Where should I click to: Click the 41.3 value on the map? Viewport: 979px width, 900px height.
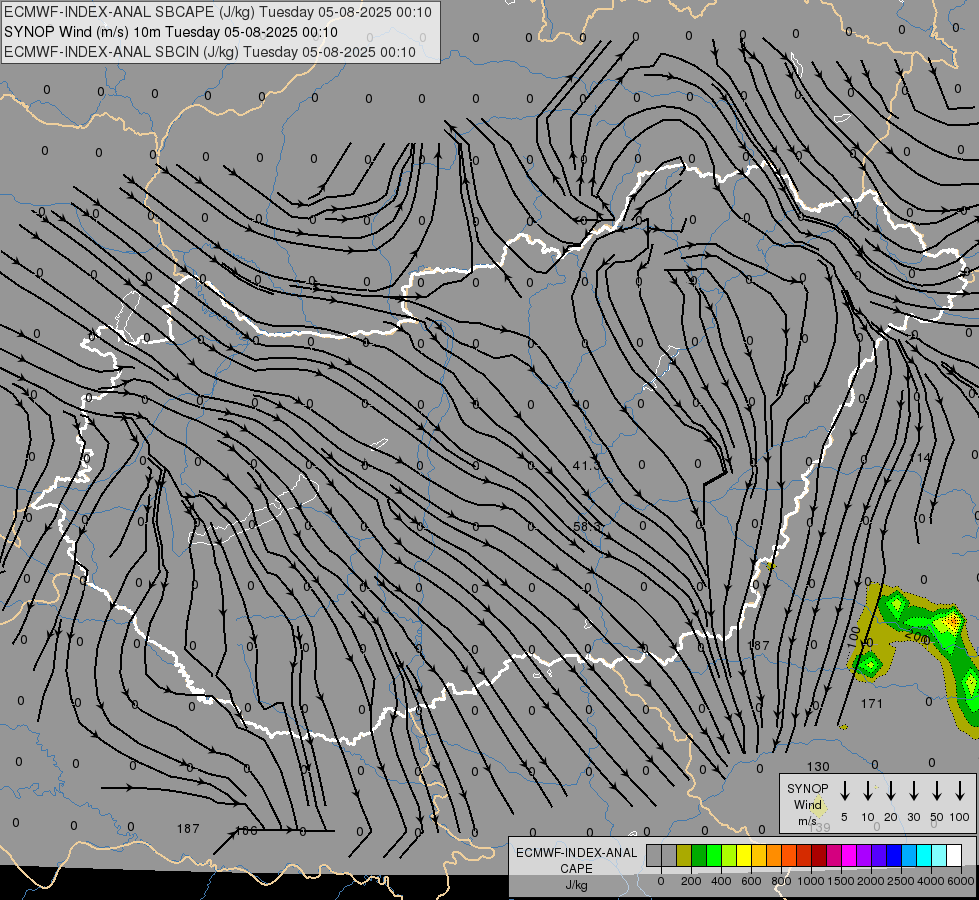point(586,465)
